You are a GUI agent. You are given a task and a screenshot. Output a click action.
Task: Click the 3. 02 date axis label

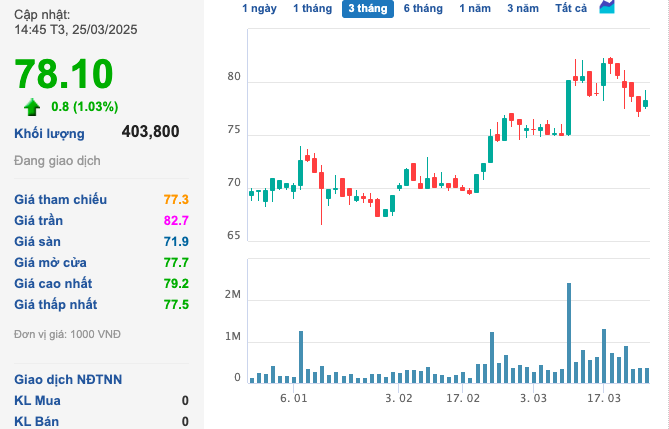pyautogui.click(x=398, y=398)
